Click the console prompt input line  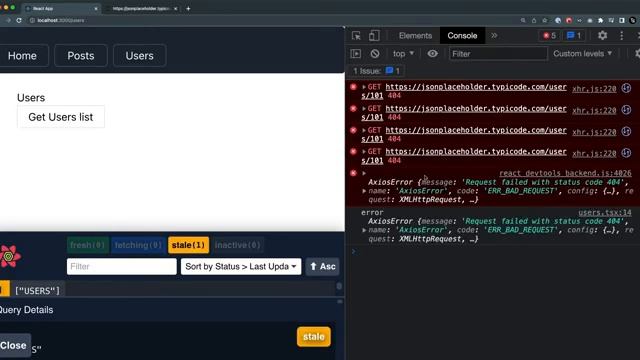496,251
